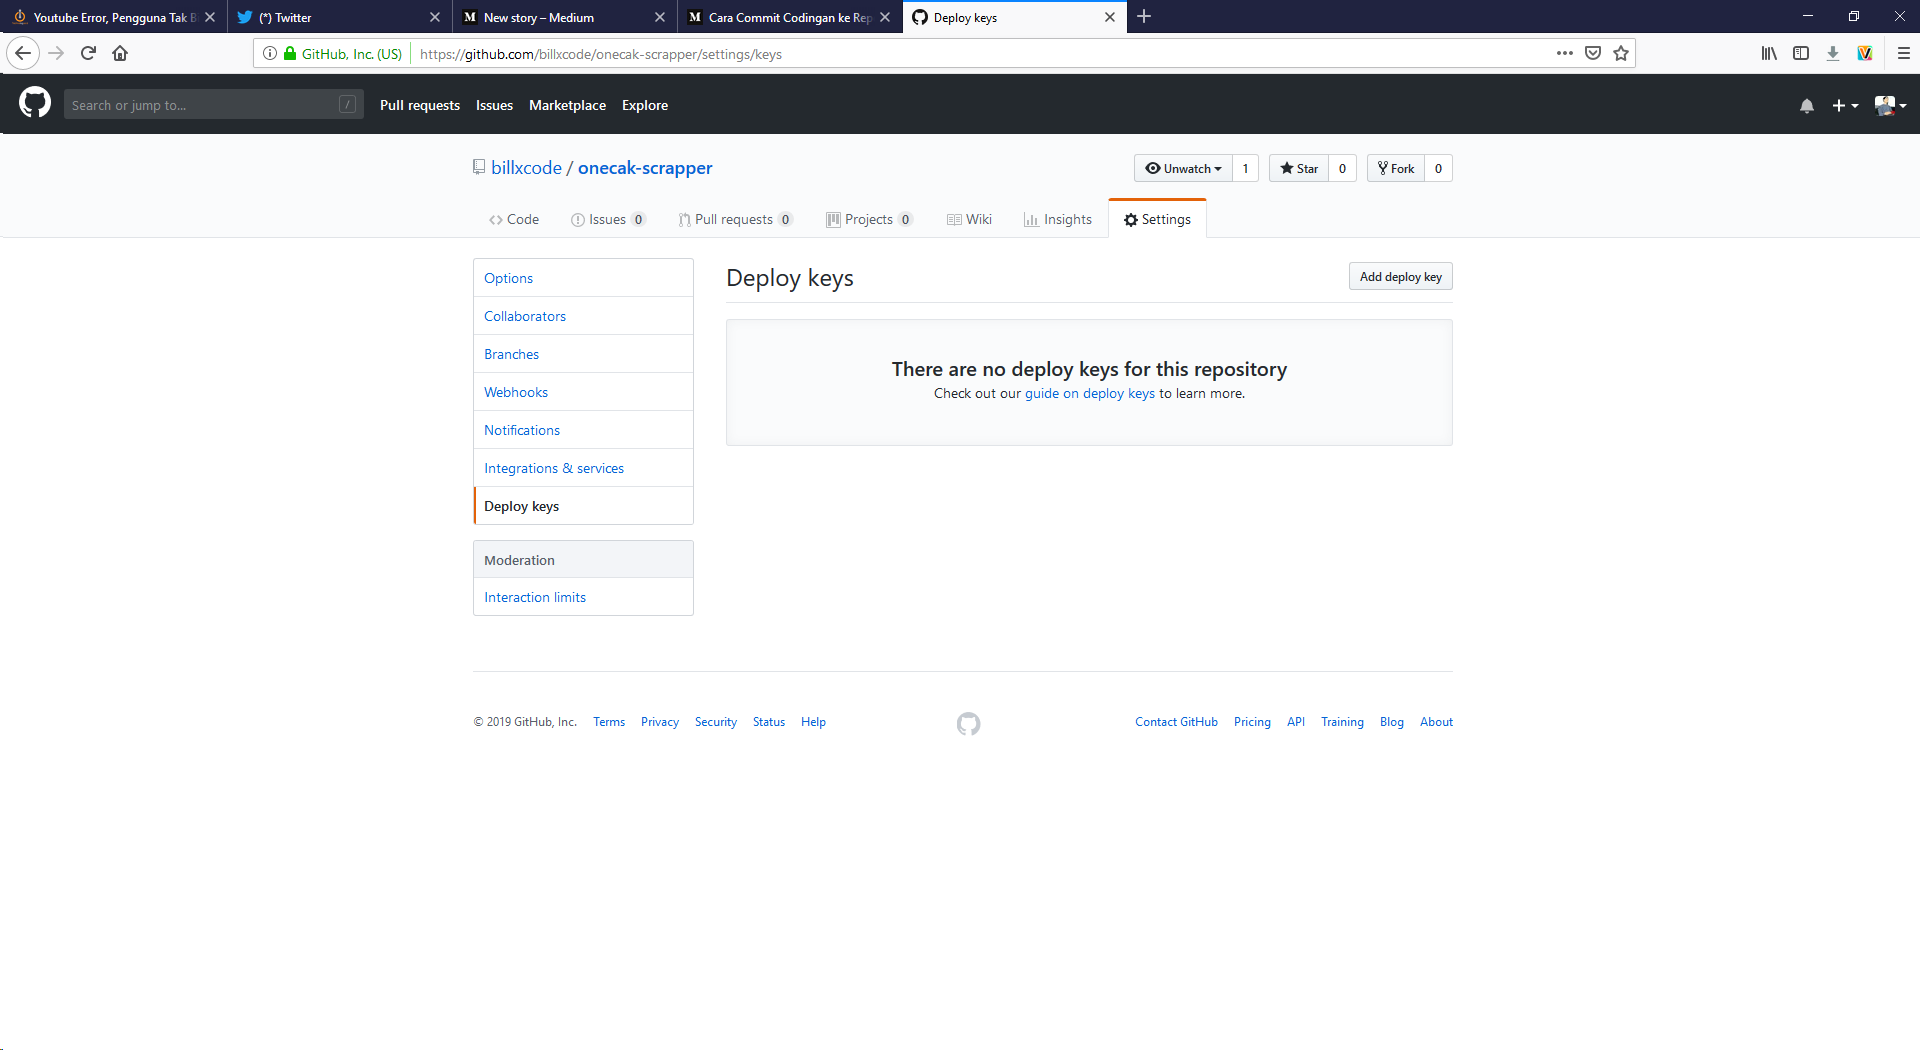Fork the onecak-scrapper repository
This screenshot has height=1050, width=1920.
(x=1395, y=168)
